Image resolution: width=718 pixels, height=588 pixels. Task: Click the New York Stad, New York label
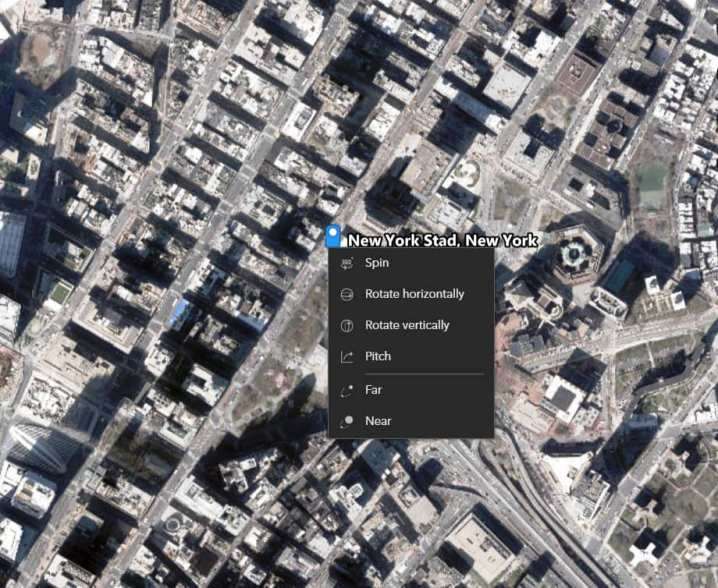click(443, 240)
